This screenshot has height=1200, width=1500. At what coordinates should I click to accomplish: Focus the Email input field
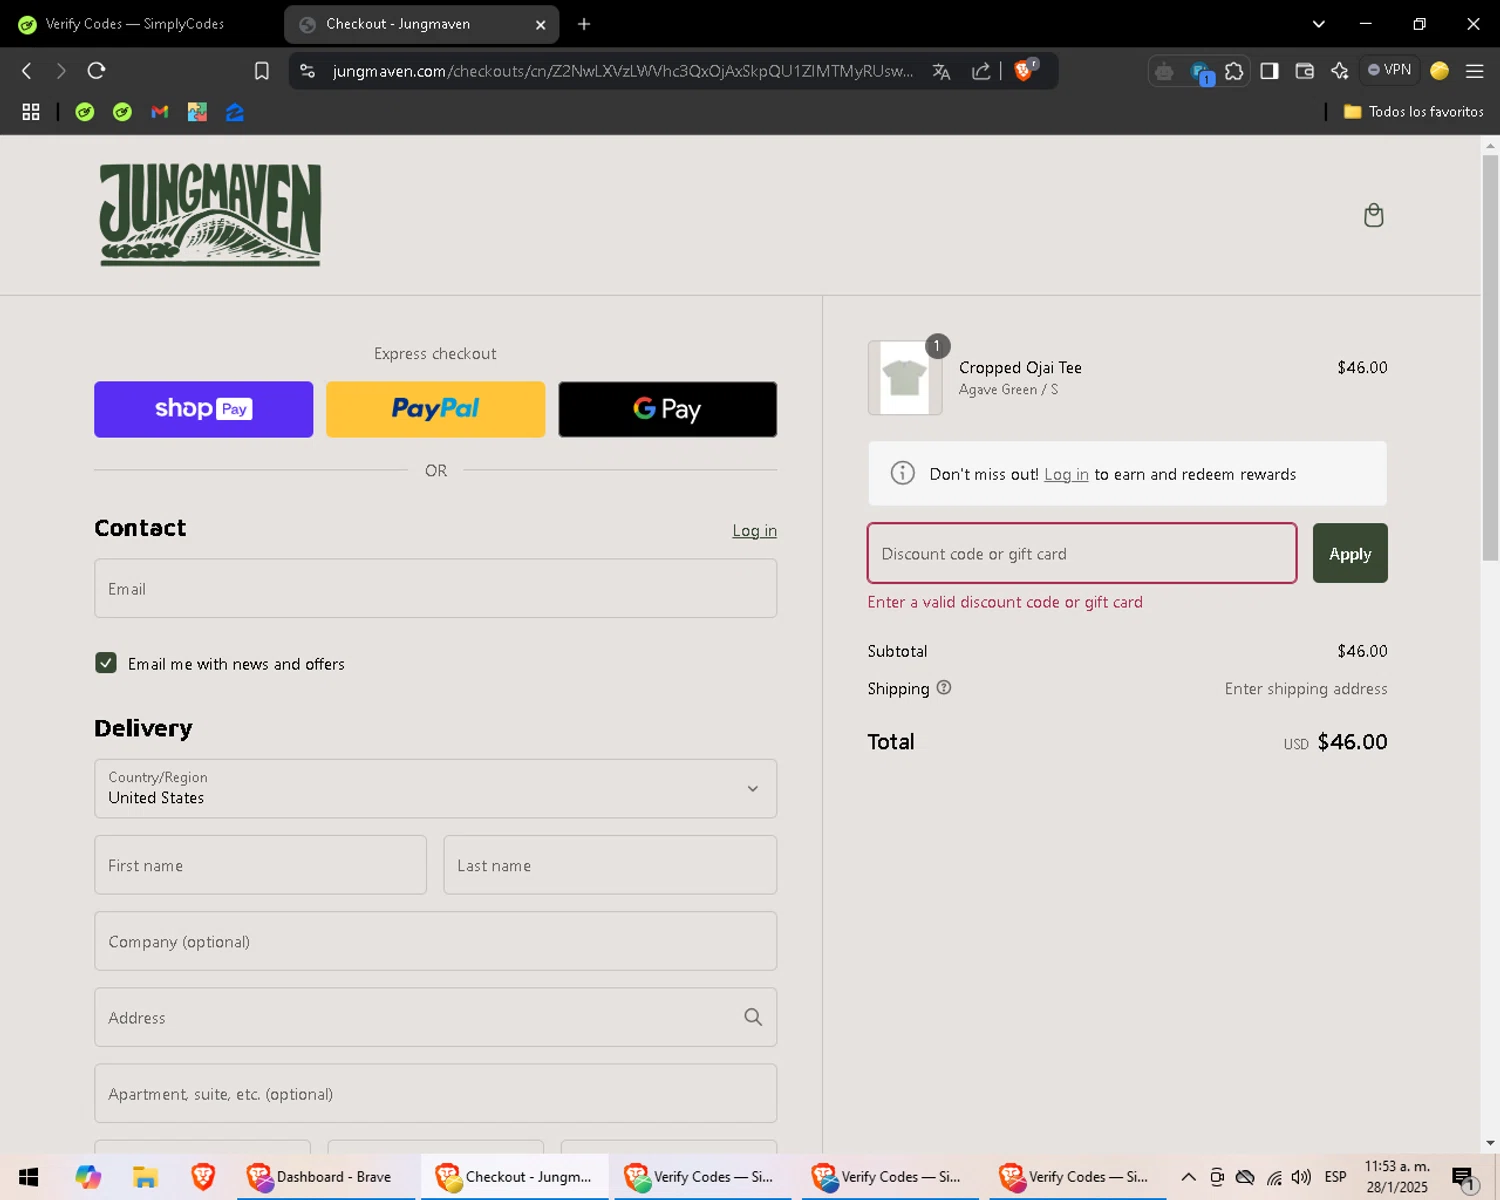(436, 588)
